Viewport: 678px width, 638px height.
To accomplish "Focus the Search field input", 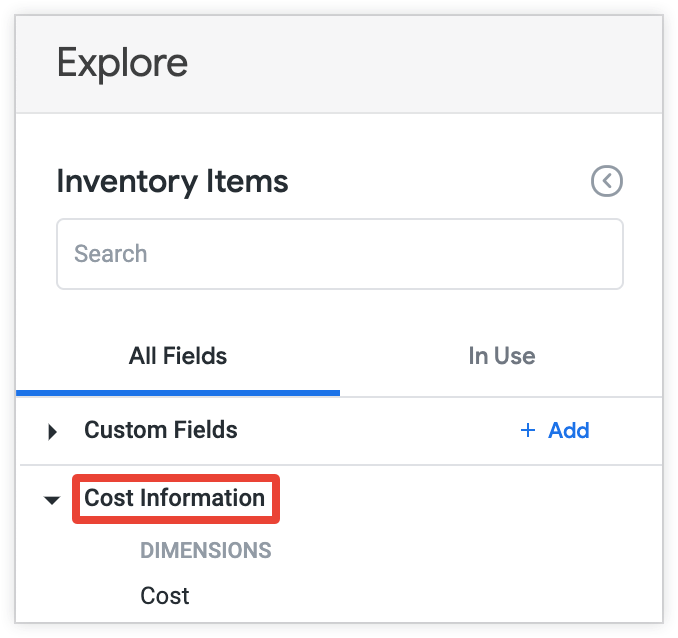I will (x=340, y=254).
